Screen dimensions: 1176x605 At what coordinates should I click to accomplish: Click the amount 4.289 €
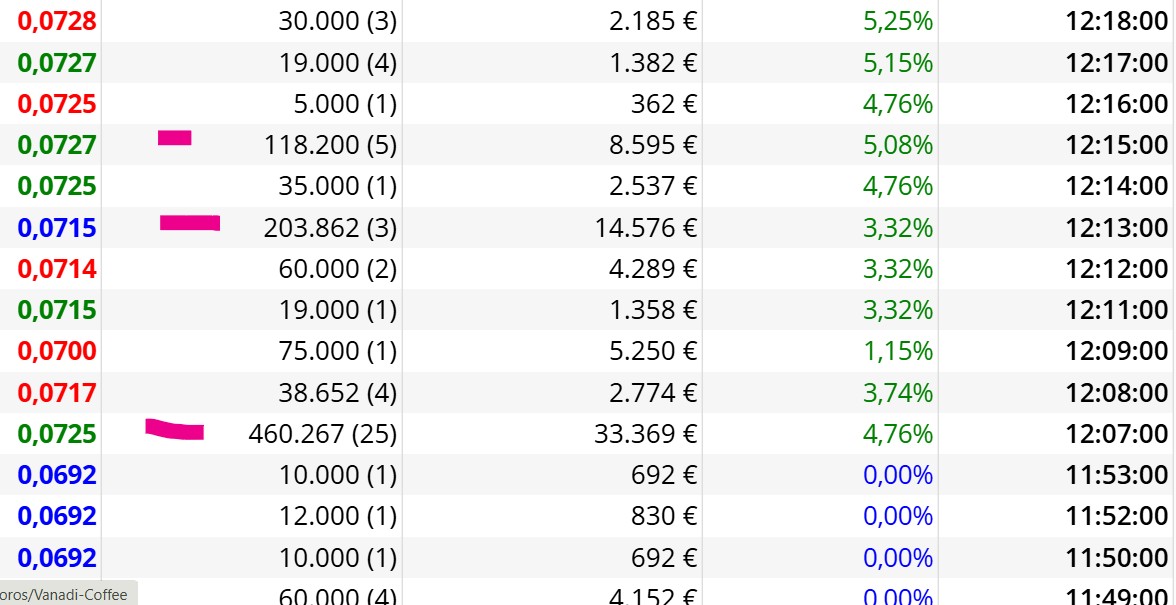tap(653, 268)
